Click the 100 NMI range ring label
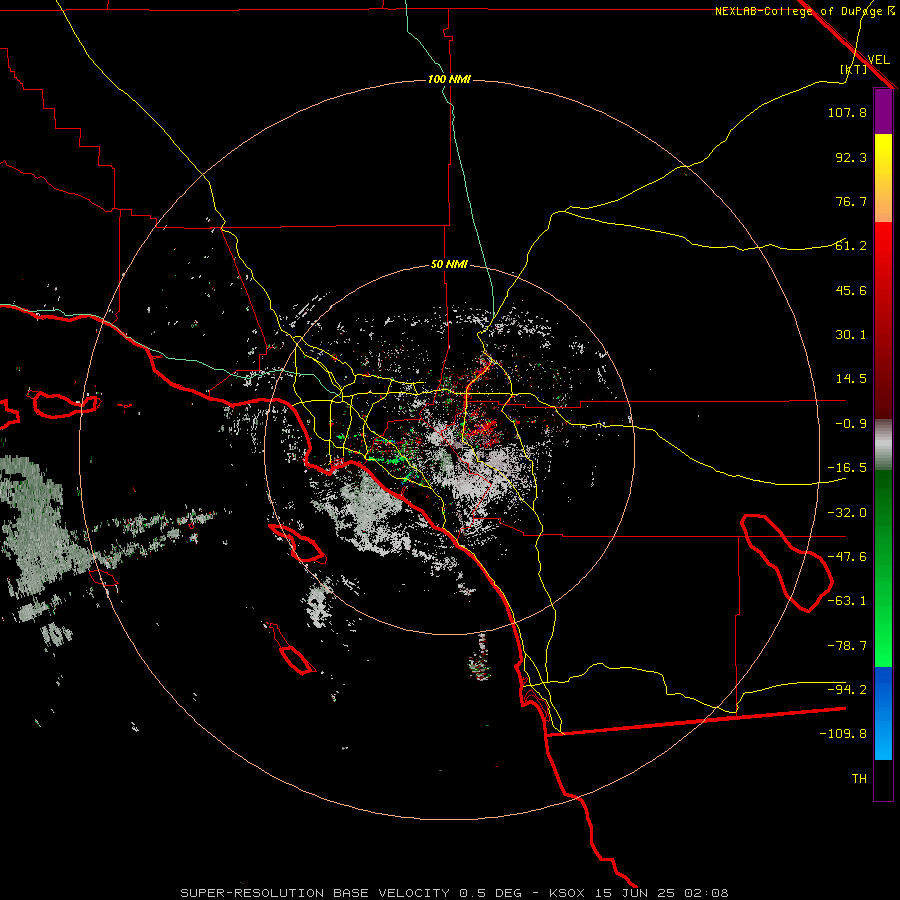Image resolution: width=900 pixels, height=900 pixels. pyautogui.click(x=449, y=79)
